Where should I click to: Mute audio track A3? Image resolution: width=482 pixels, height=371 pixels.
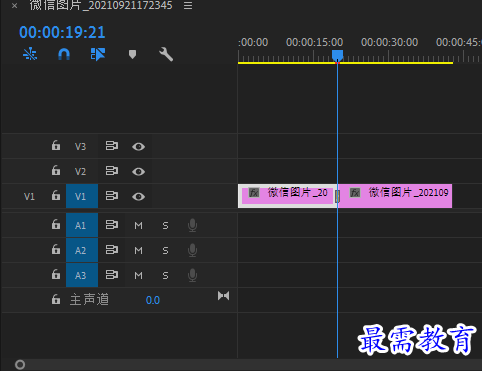point(138,276)
